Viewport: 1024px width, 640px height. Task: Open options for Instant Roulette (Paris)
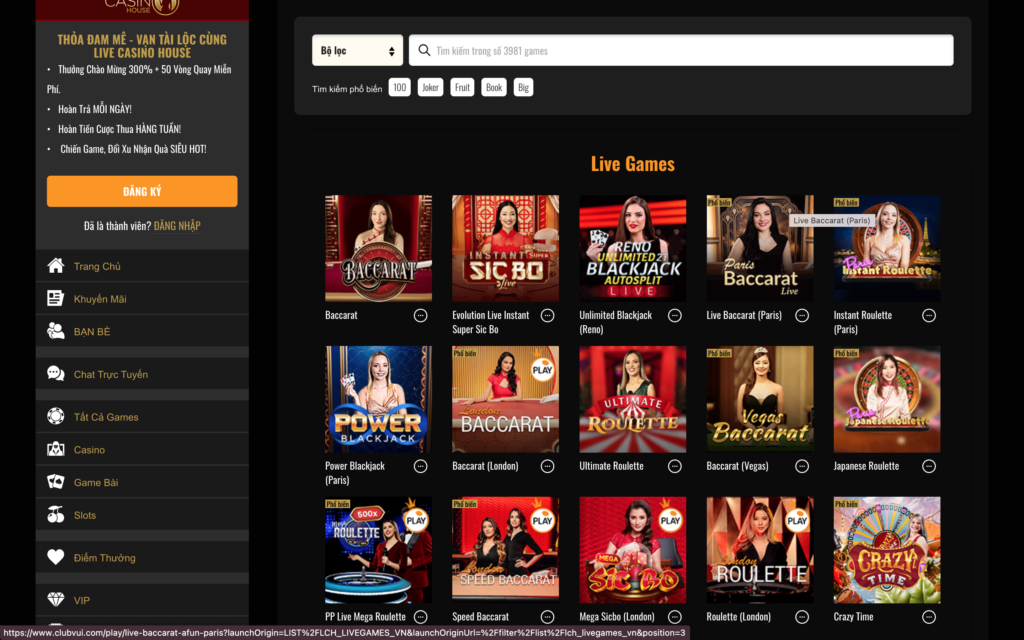click(929, 315)
